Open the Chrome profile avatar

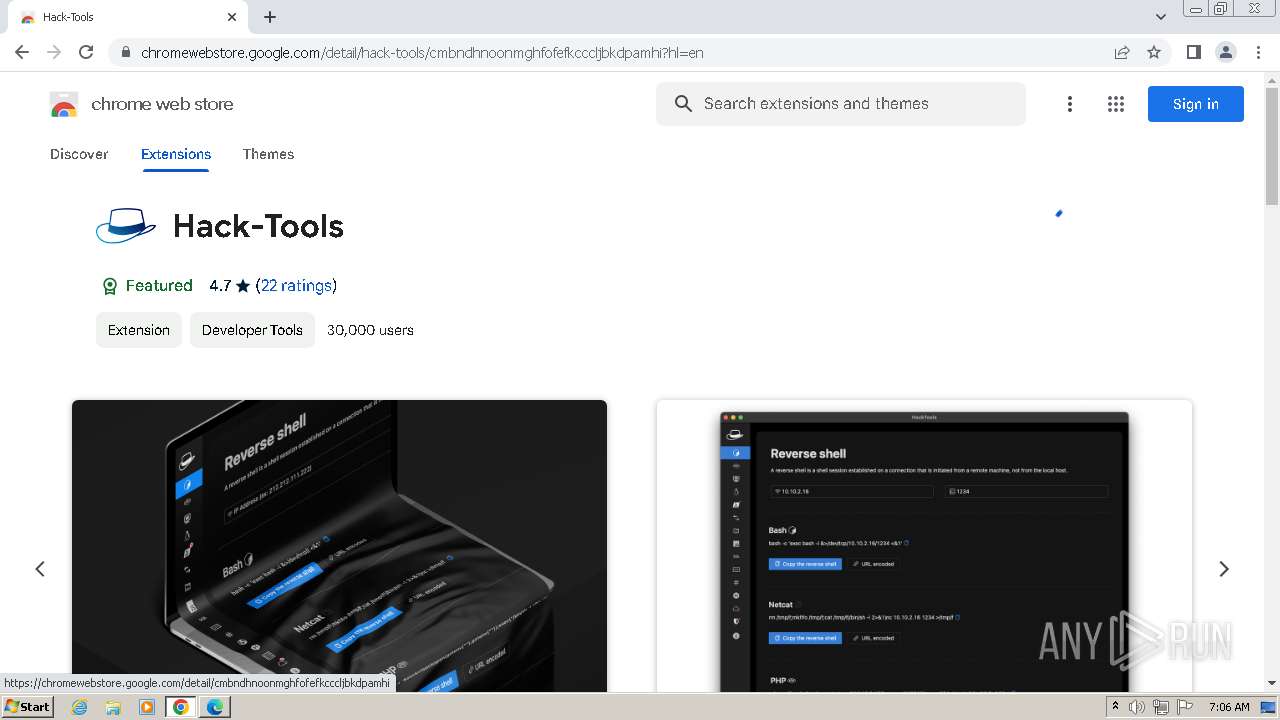[x=1226, y=52]
